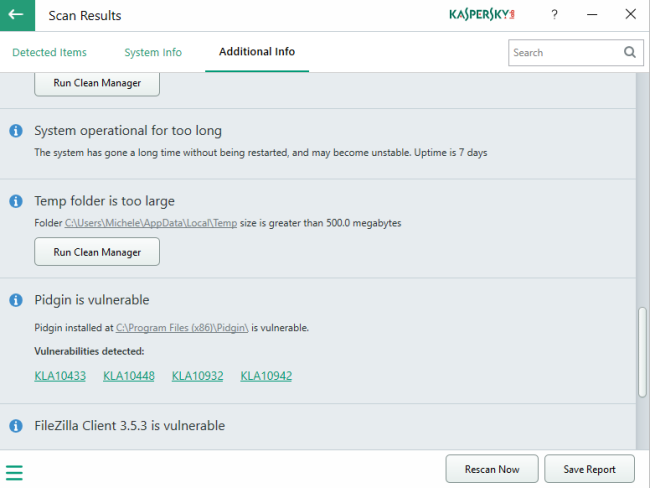This screenshot has width=650, height=488.
Task: Click the top Run Clean Manager button
Action: [97, 84]
